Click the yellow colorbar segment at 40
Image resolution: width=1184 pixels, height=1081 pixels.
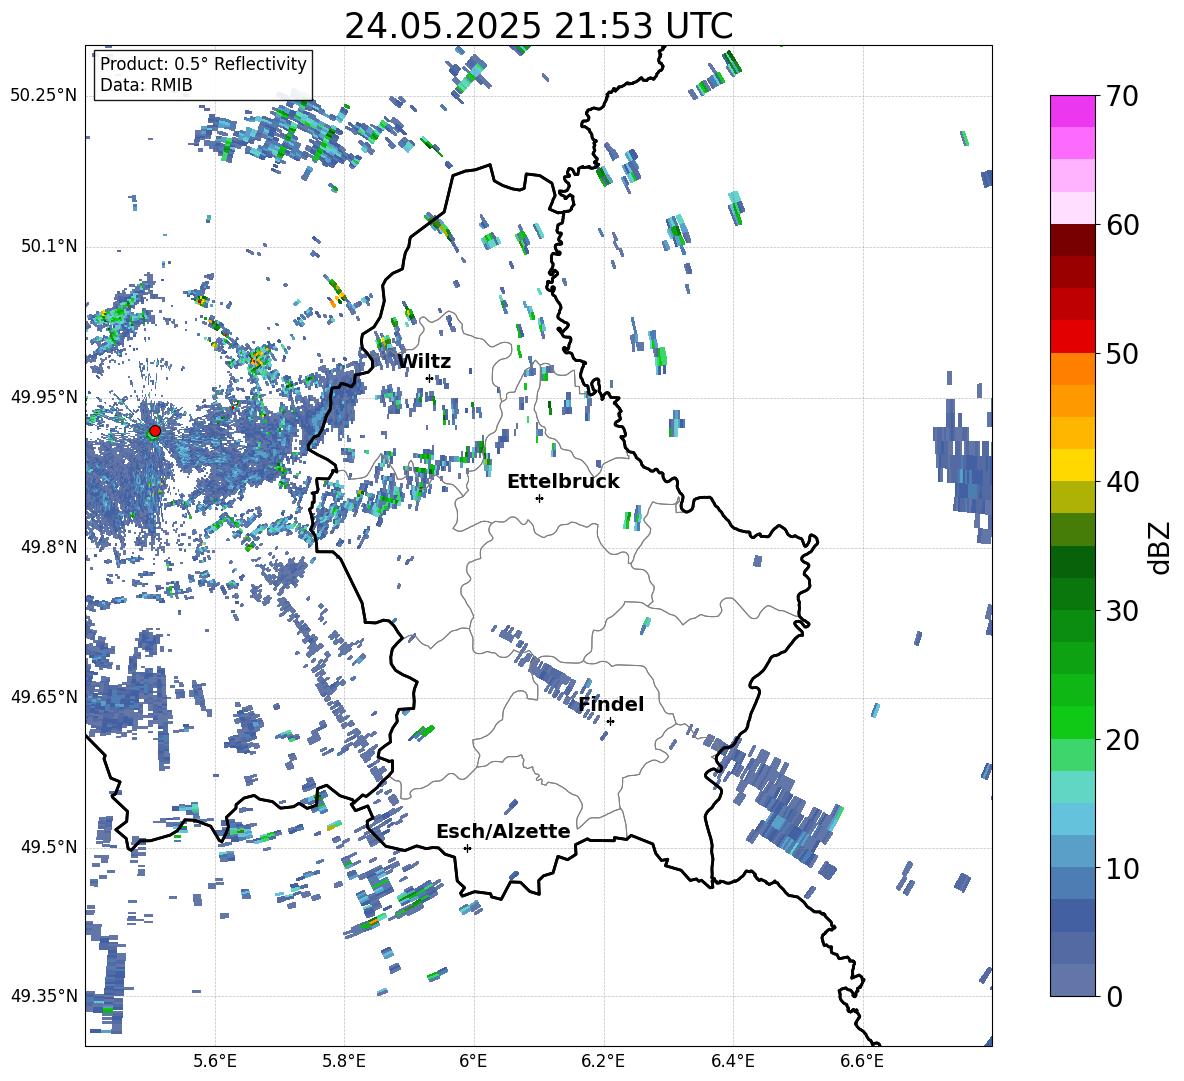tap(1072, 465)
